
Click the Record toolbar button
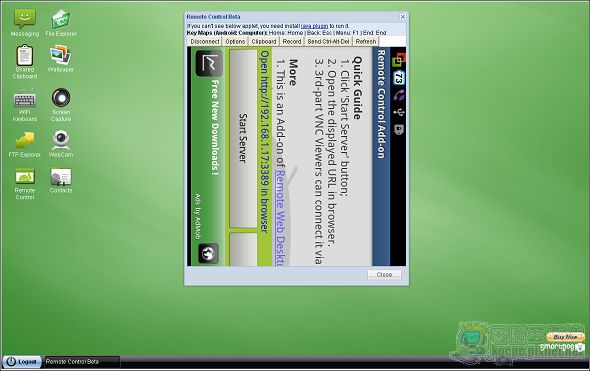(x=292, y=42)
